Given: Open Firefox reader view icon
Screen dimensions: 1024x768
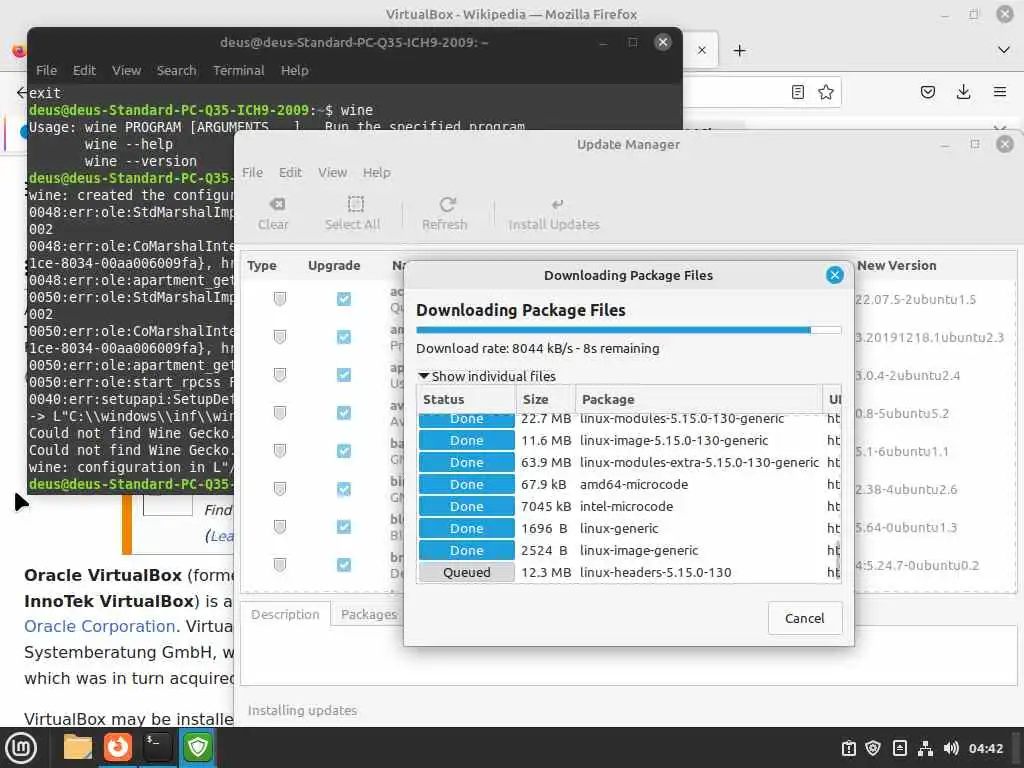Looking at the screenshot, I should click(797, 92).
